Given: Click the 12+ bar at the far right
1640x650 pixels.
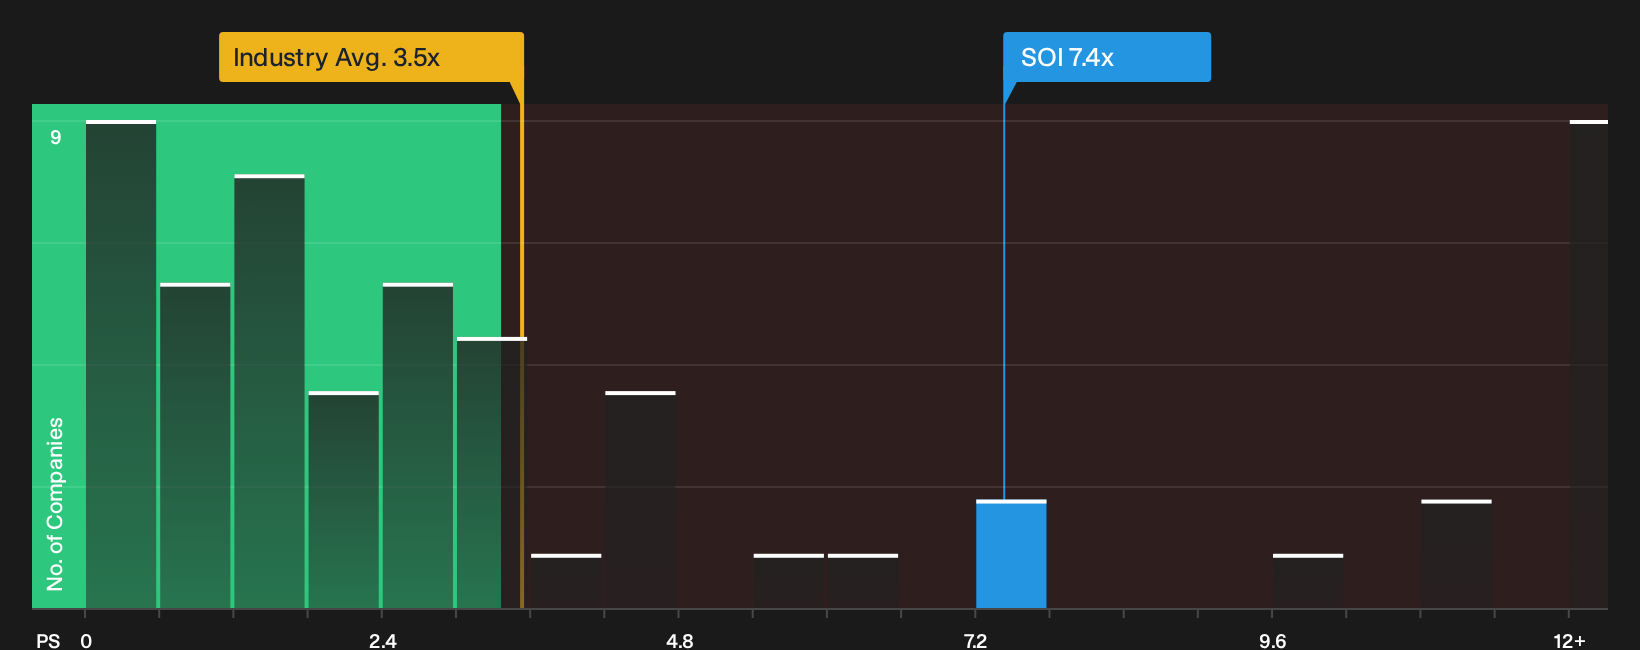Looking at the screenshot, I should point(1589,364).
